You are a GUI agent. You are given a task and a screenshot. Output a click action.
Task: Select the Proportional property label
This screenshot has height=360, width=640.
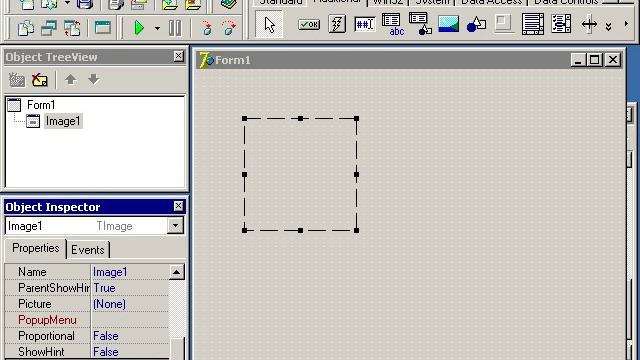[x=46, y=336]
